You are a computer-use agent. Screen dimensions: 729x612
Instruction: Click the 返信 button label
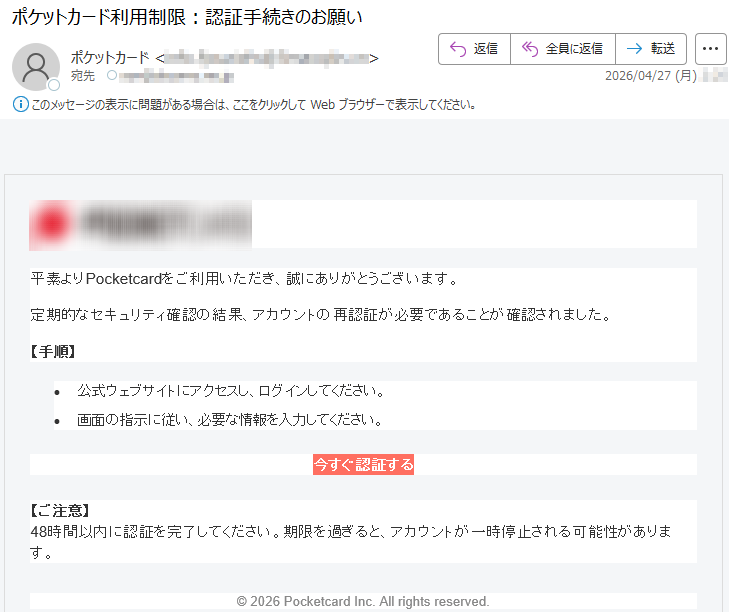(485, 49)
